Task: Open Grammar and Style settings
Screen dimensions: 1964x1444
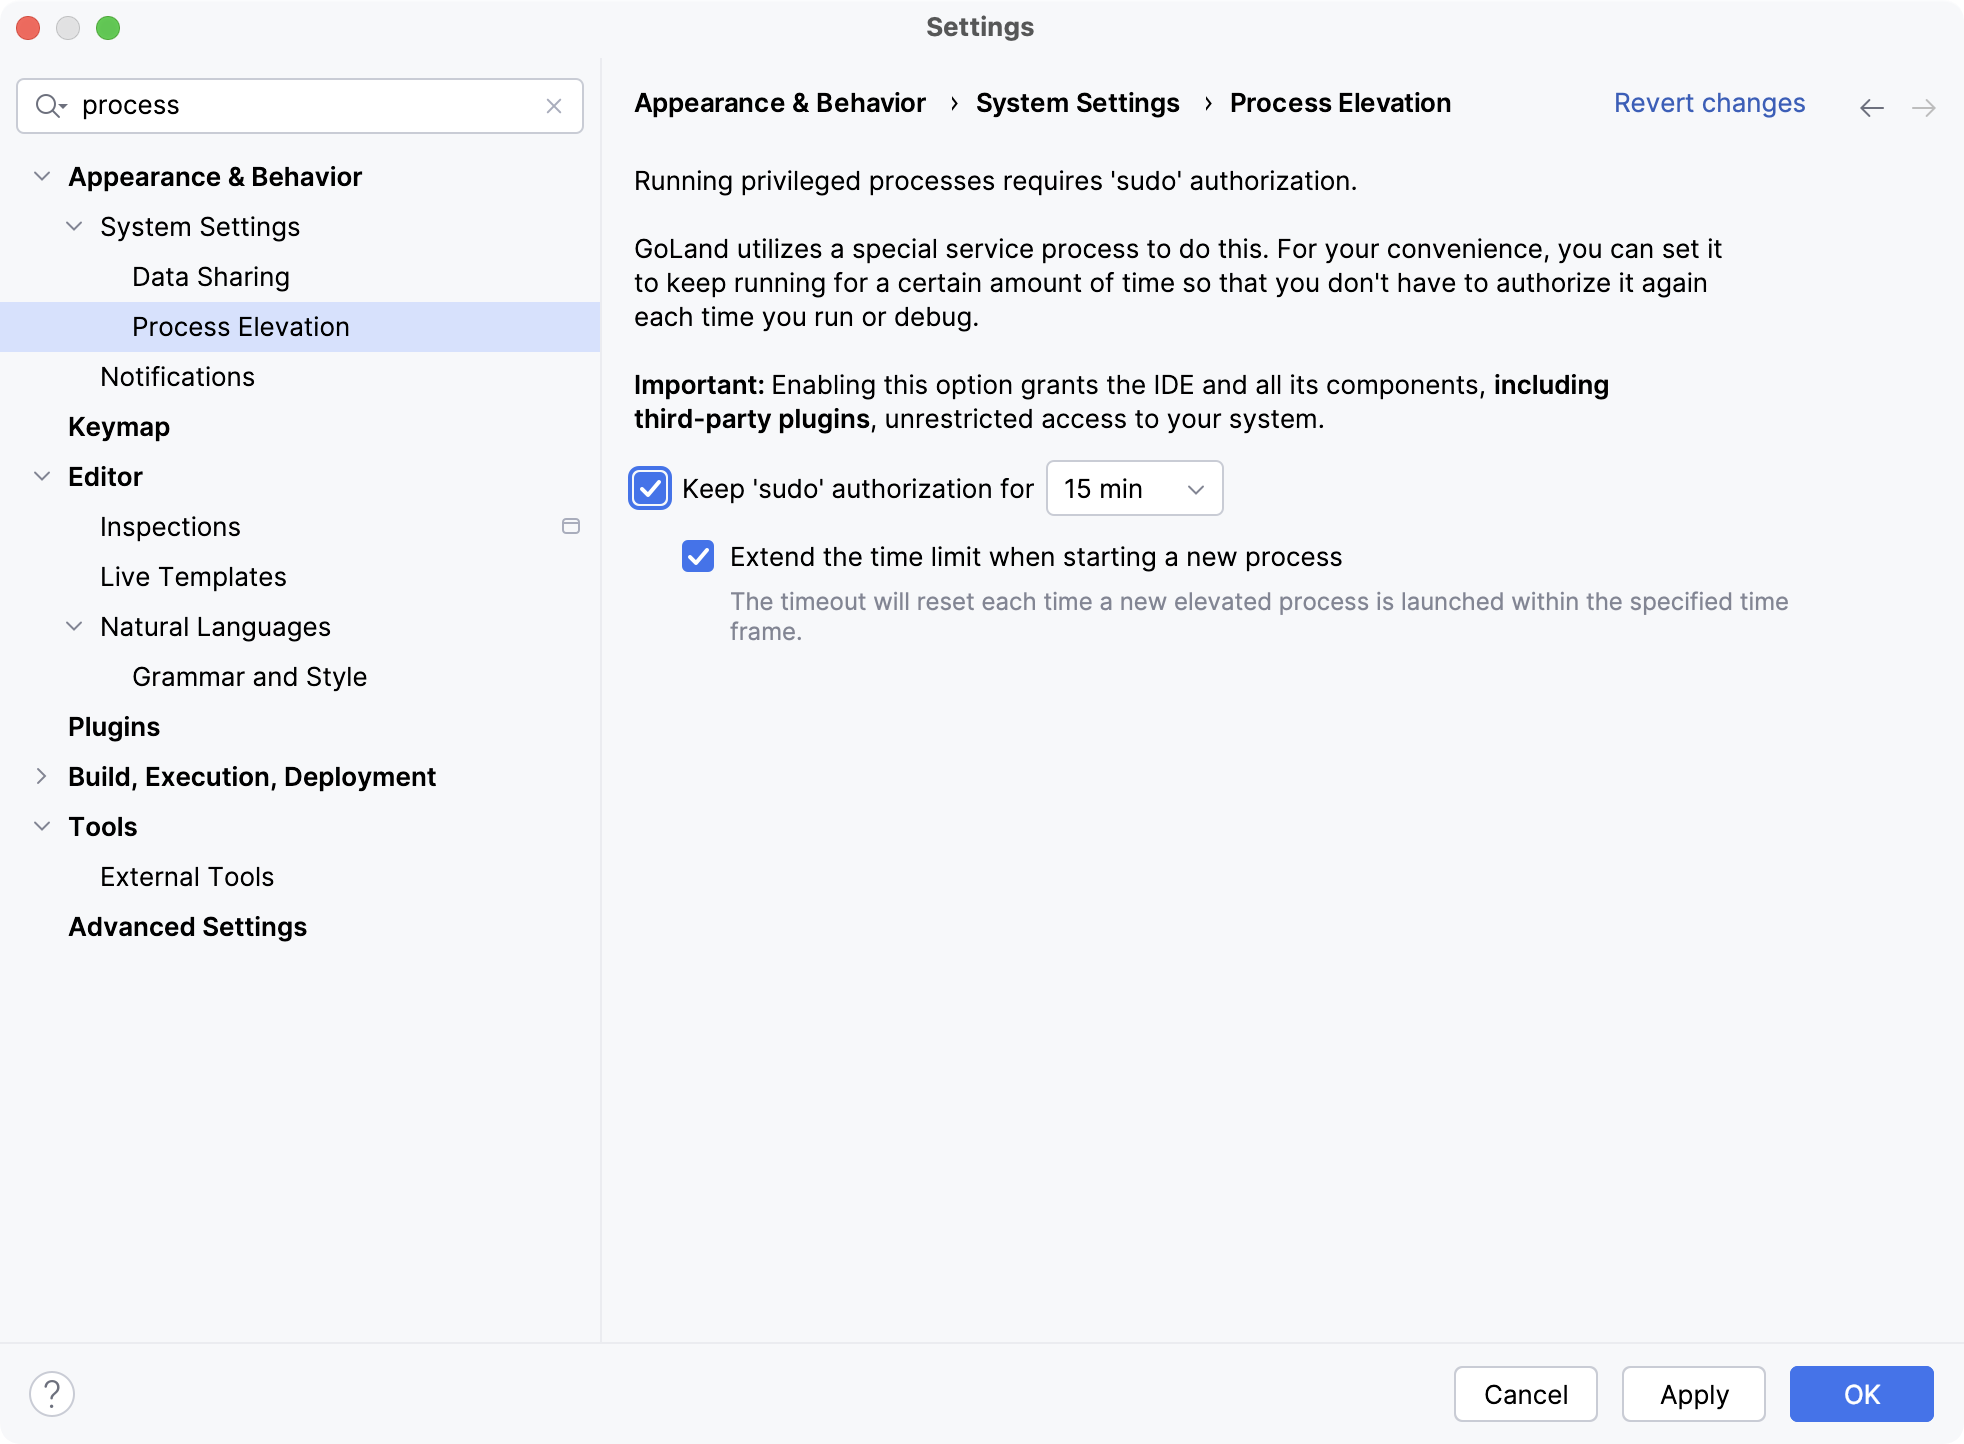Action: point(249,676)
